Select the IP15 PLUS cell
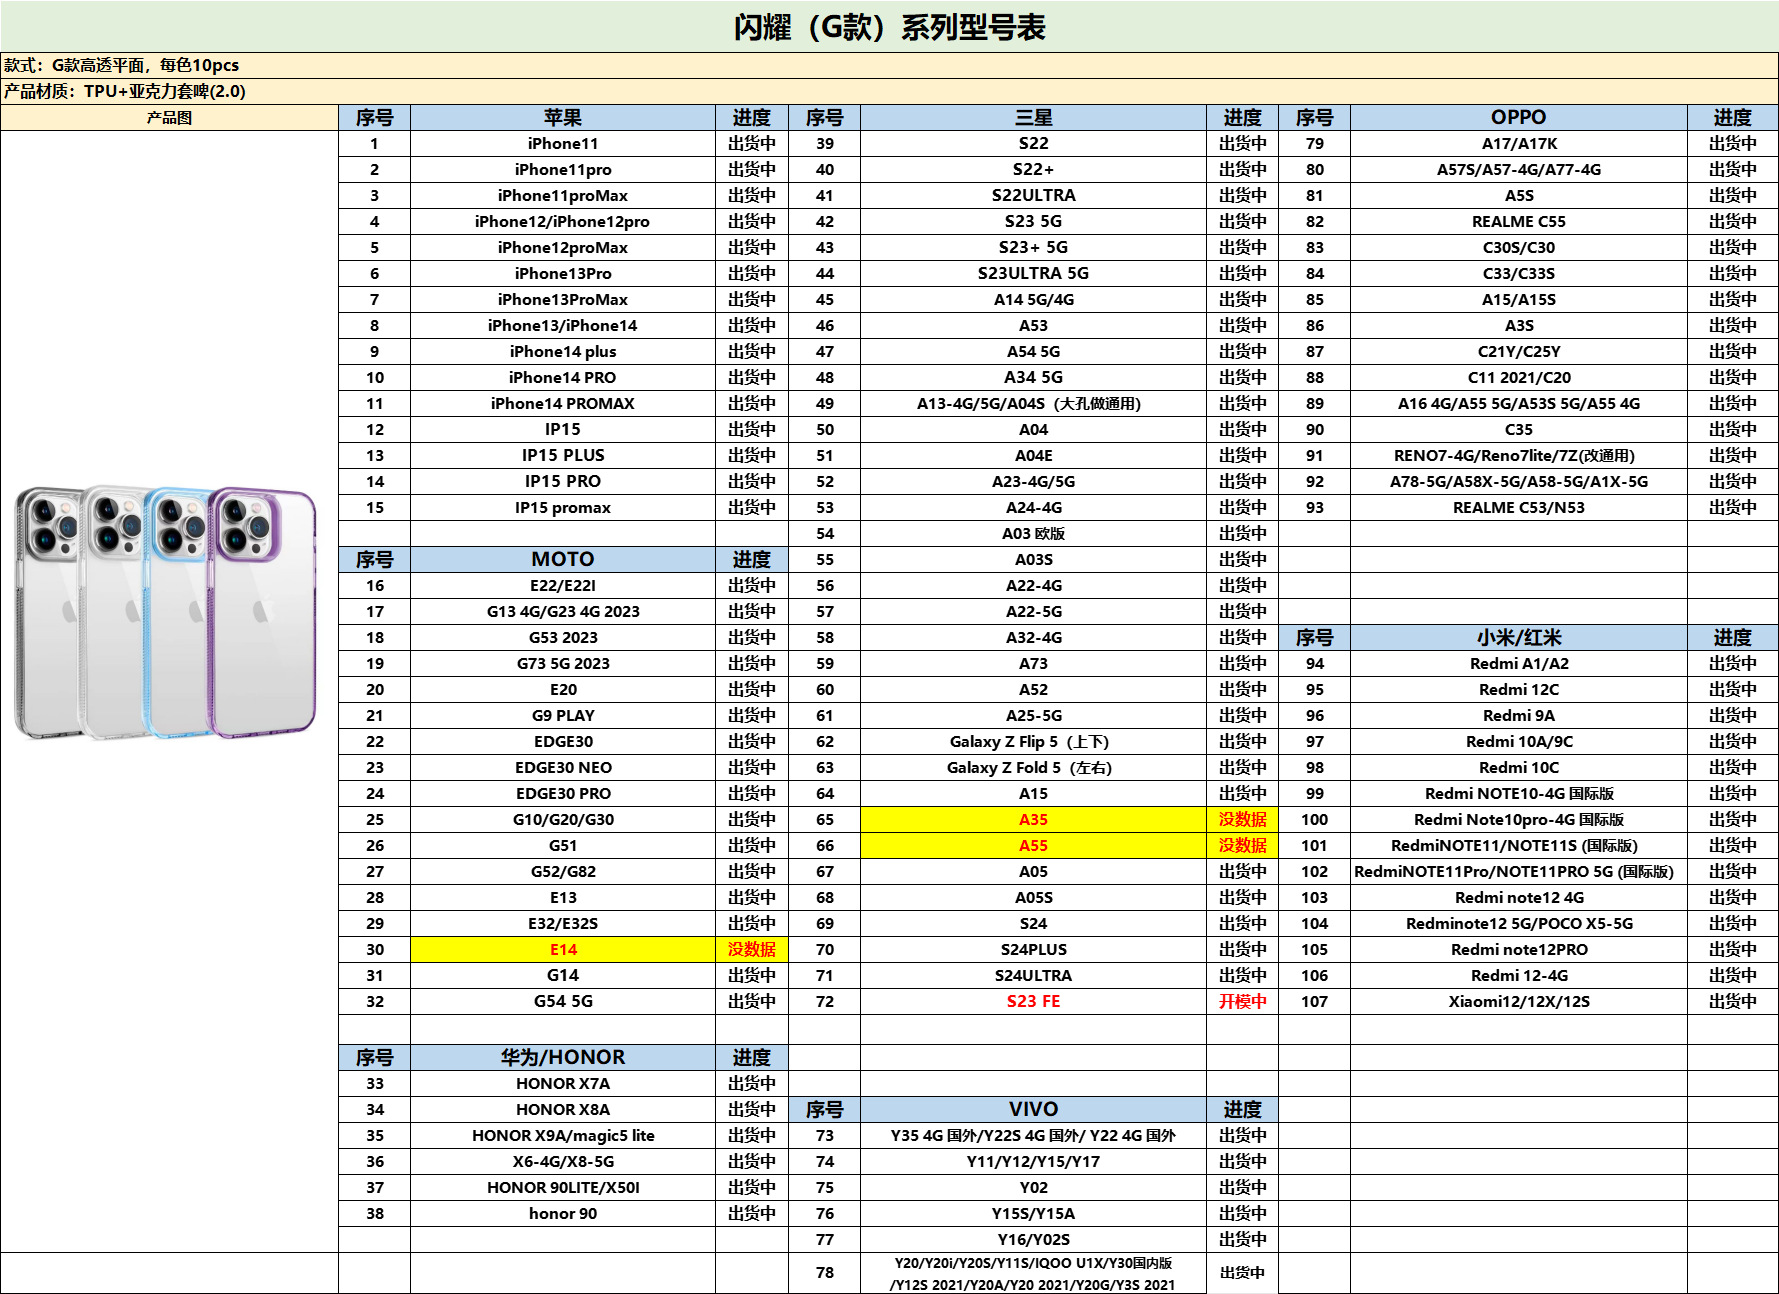 pyautogui.click(x=563, y=456)
